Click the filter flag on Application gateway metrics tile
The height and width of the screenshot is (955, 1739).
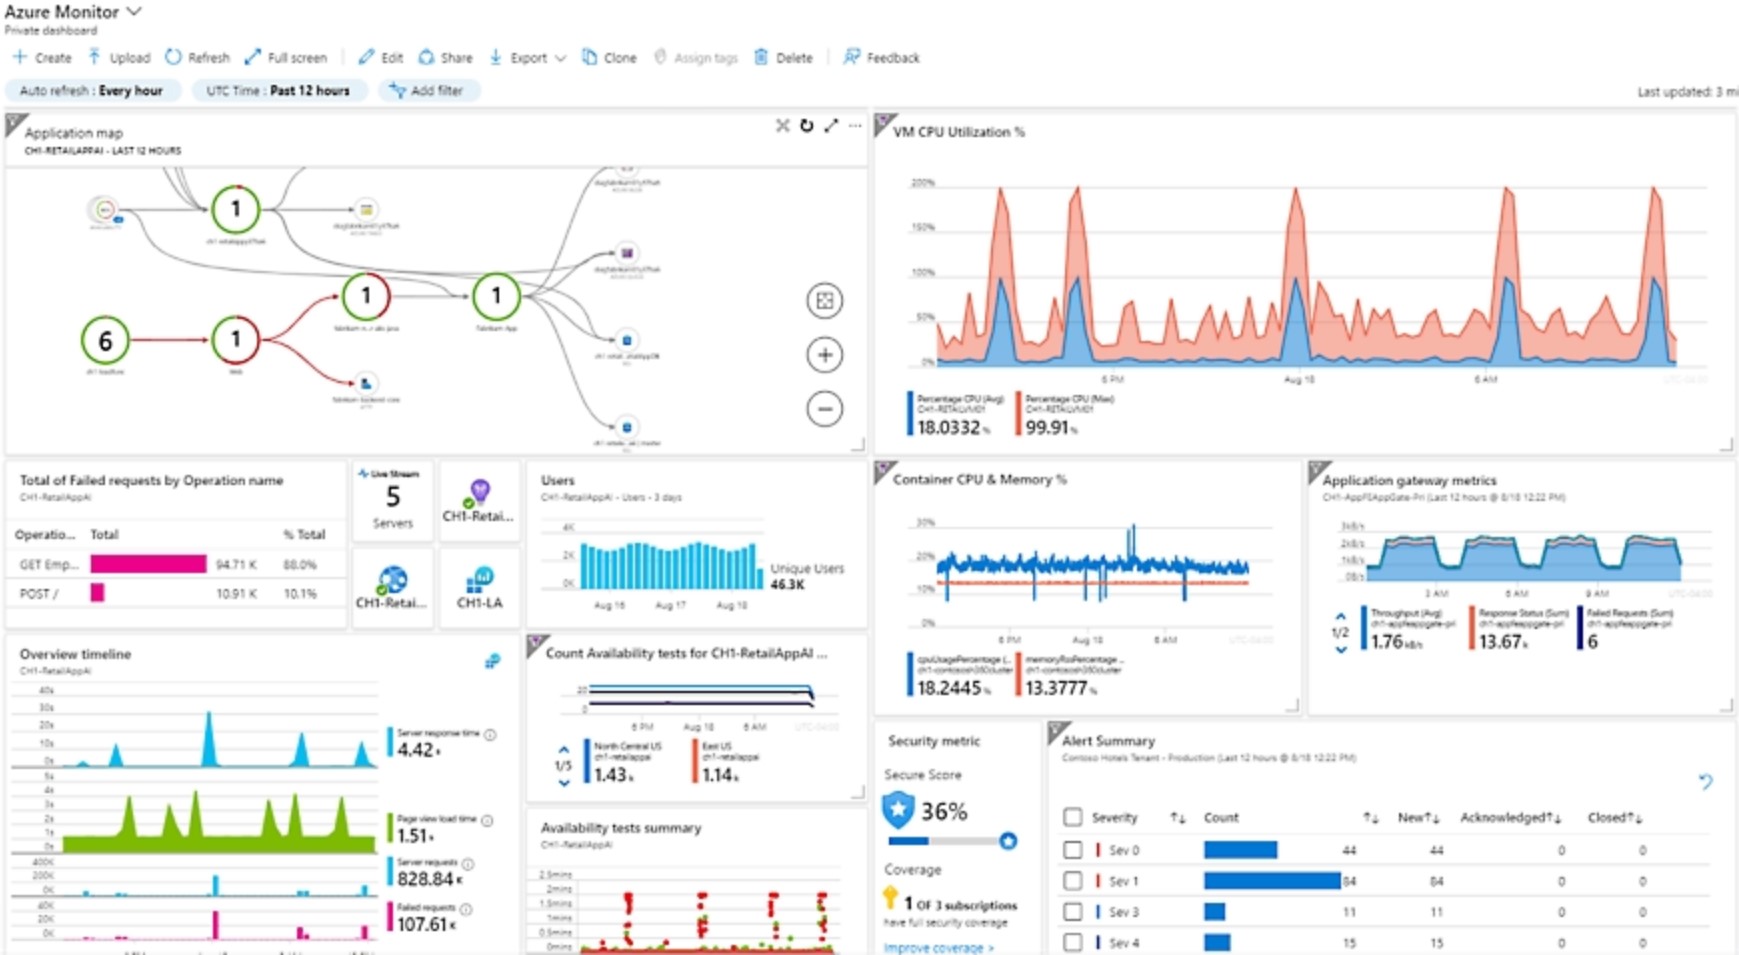pyautogui.click(x=1319, y=471)
